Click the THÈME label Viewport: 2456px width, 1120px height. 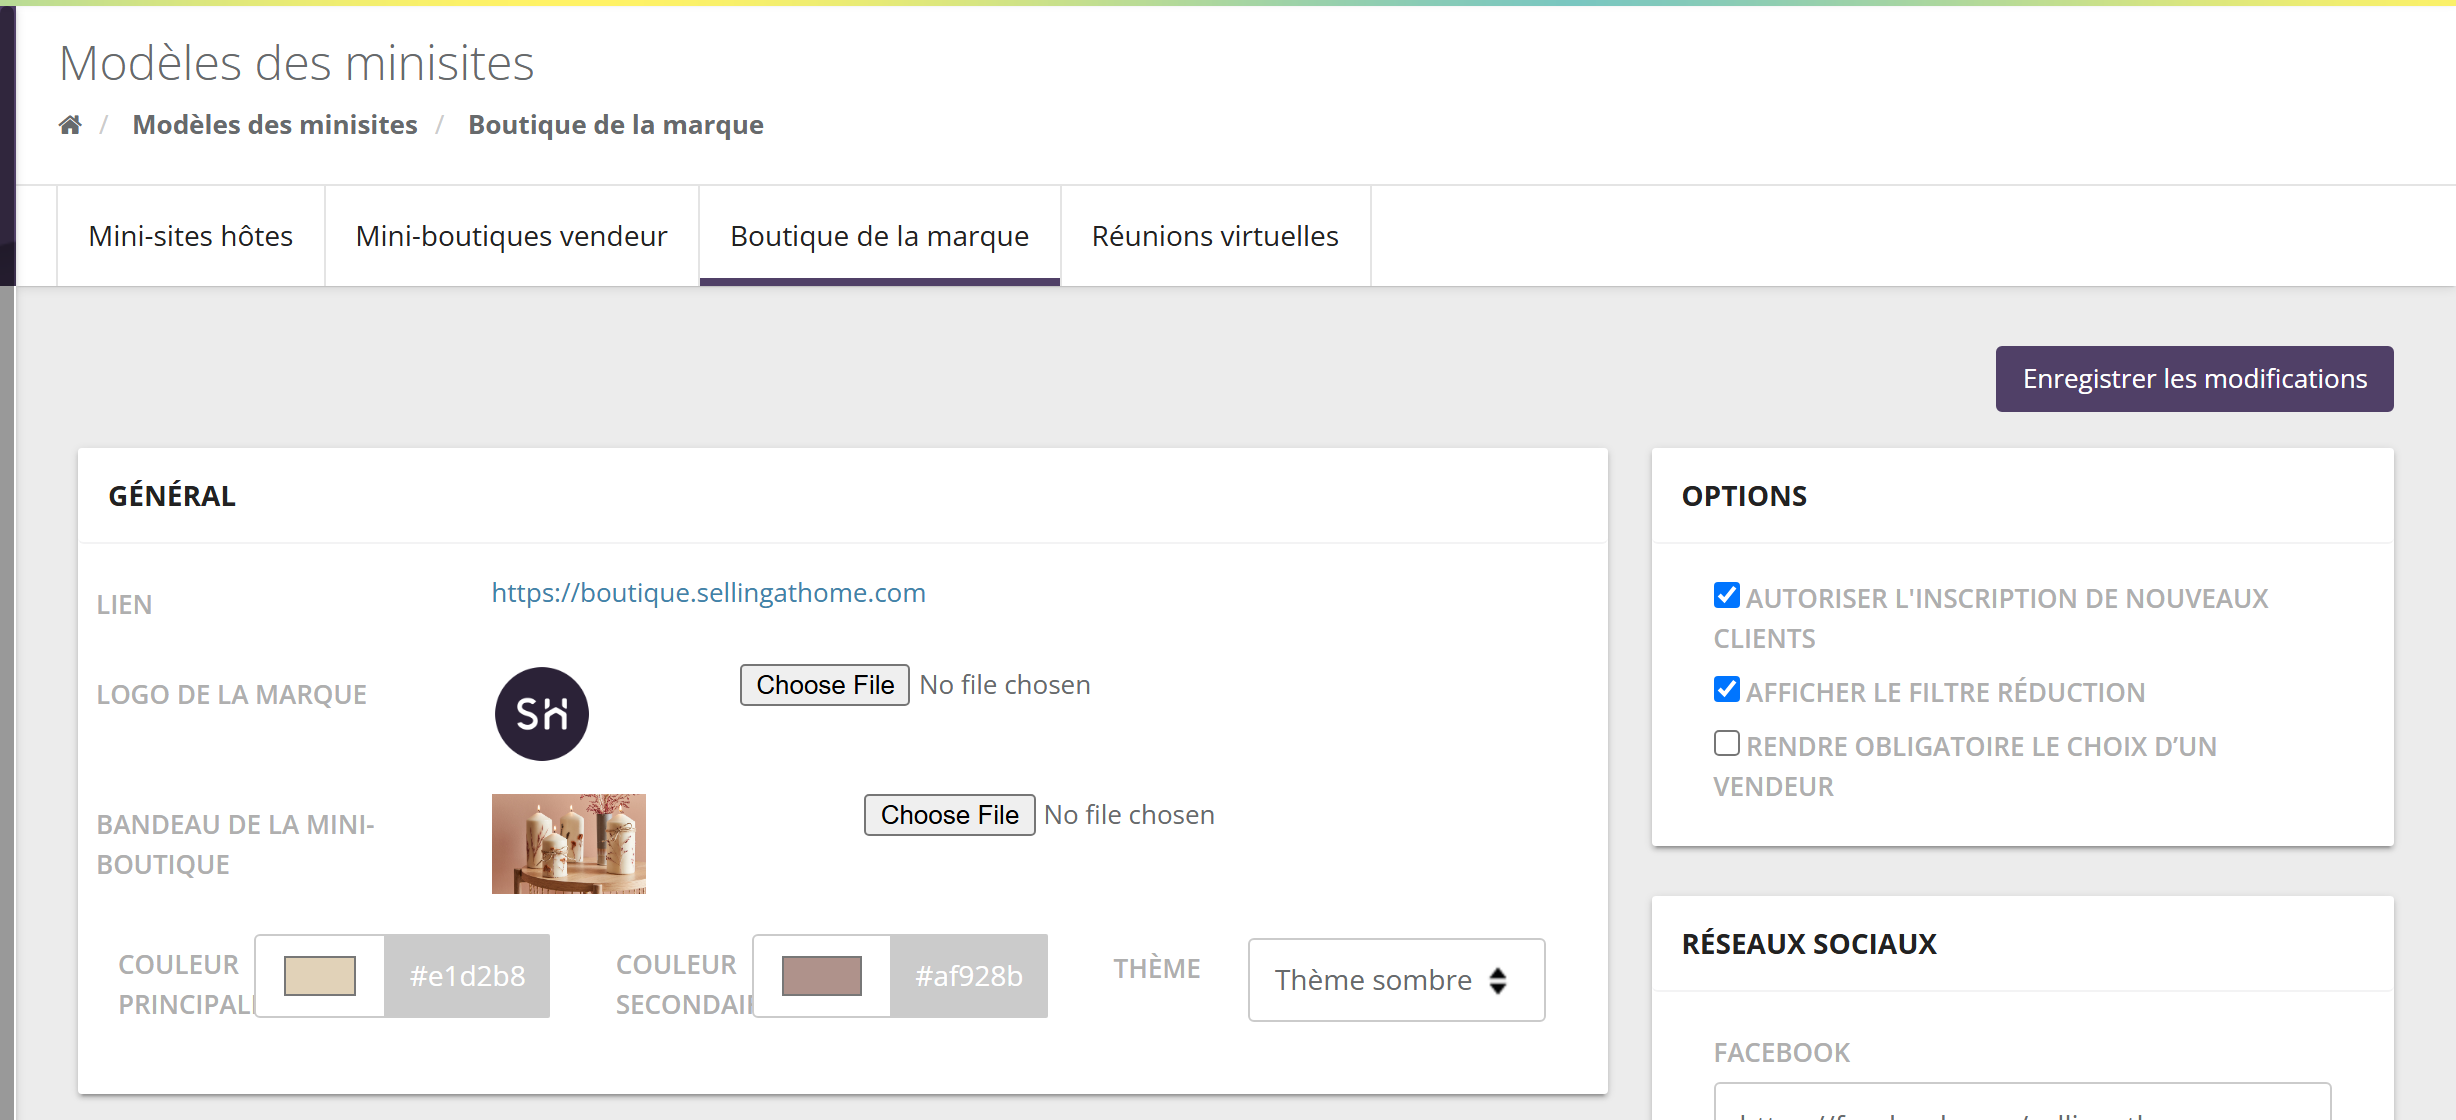[x=1157, y=969]
